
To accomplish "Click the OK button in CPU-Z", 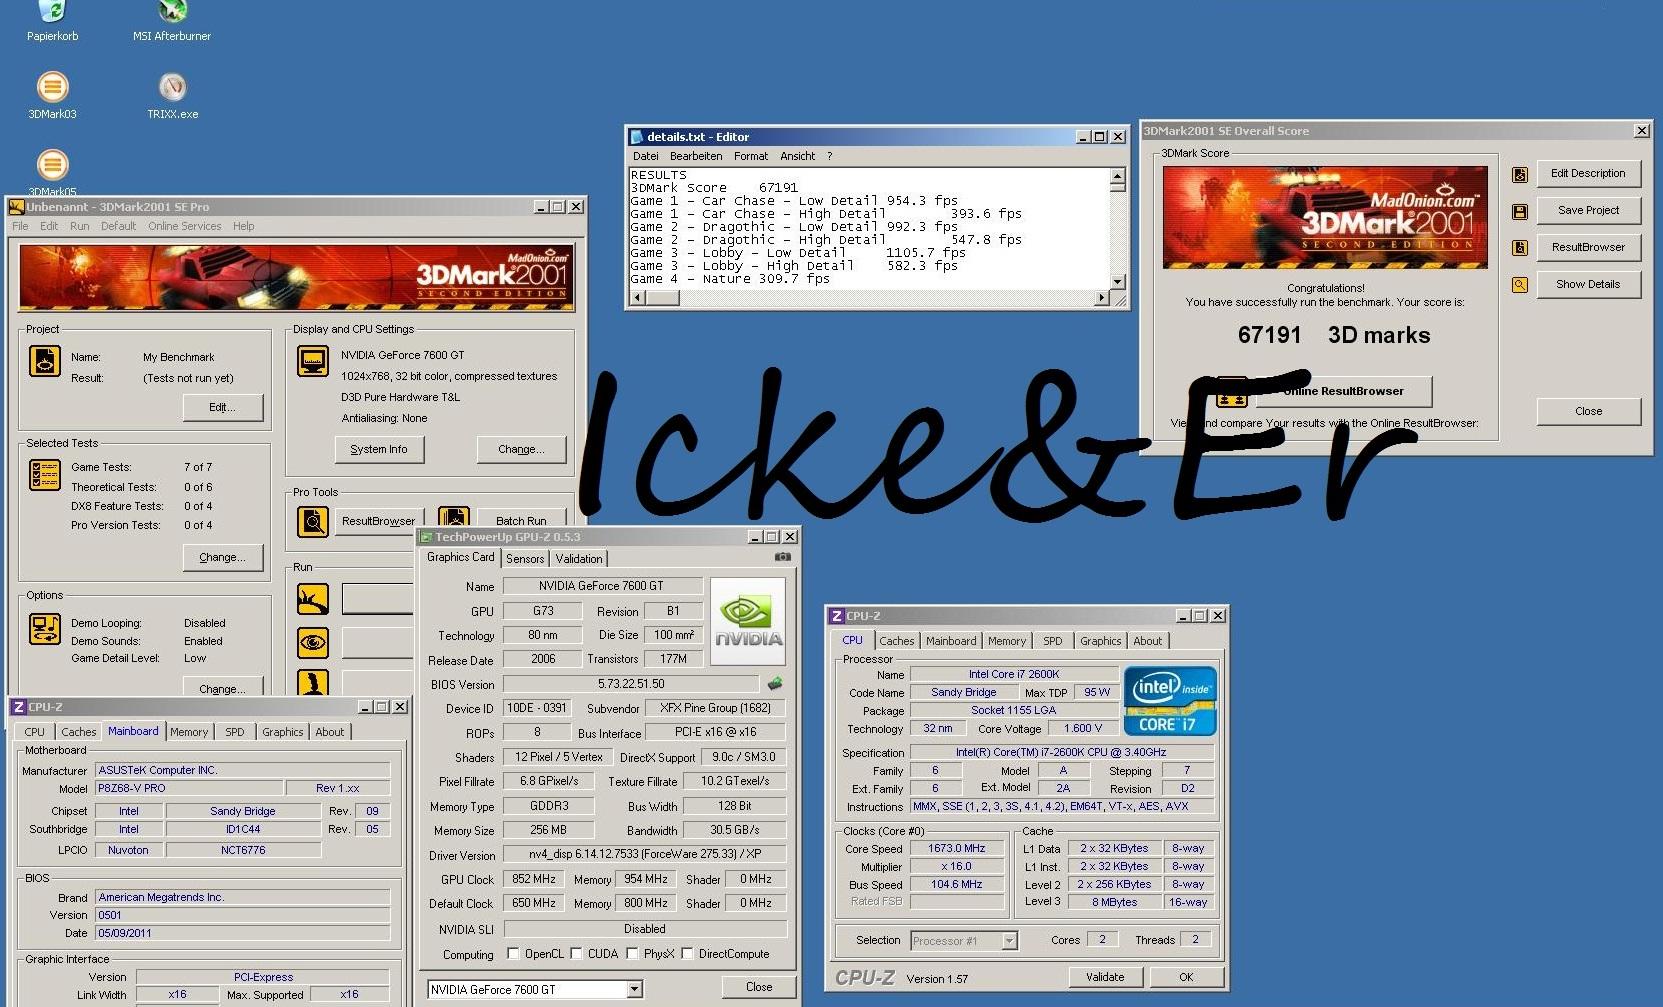I will pos(1186,977).
